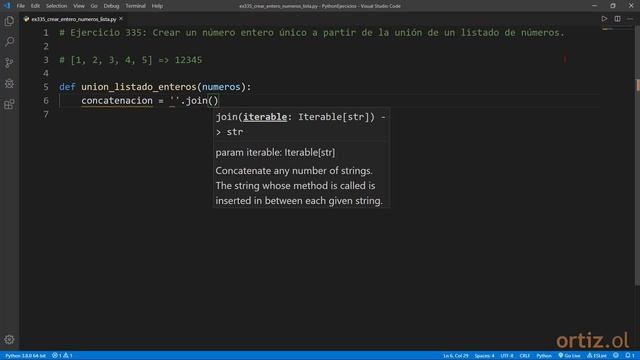Viewport: 640px width, 360px height.
Task: Click the '# [1, 2, 3, 4, 5] => 12345' comment
Action: click(x=131, y=60)
